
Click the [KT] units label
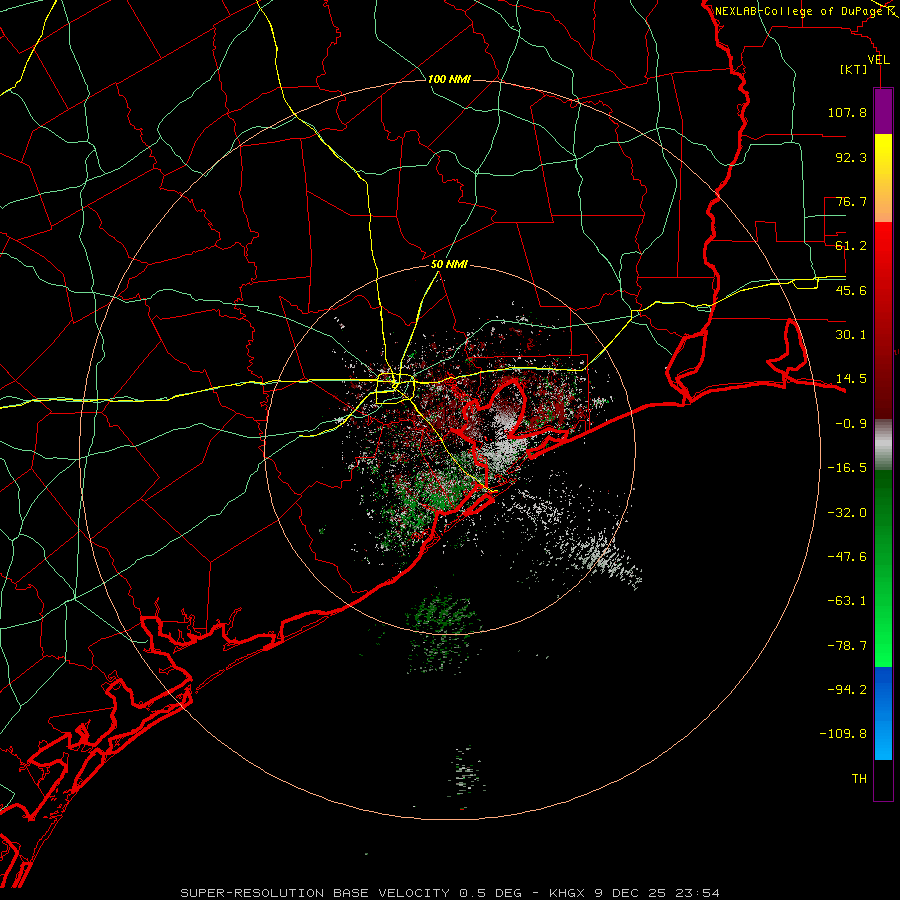[x=854, y=69]
